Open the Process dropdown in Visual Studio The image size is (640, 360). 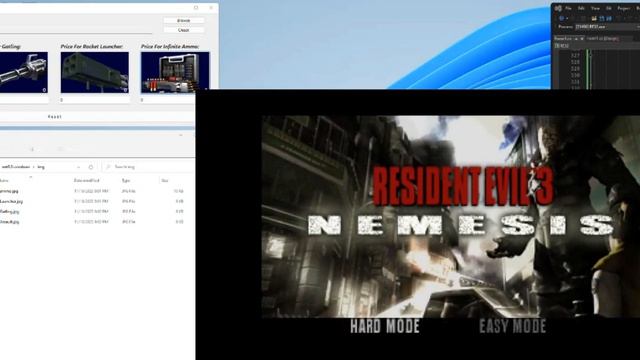[x=607, y=27]
